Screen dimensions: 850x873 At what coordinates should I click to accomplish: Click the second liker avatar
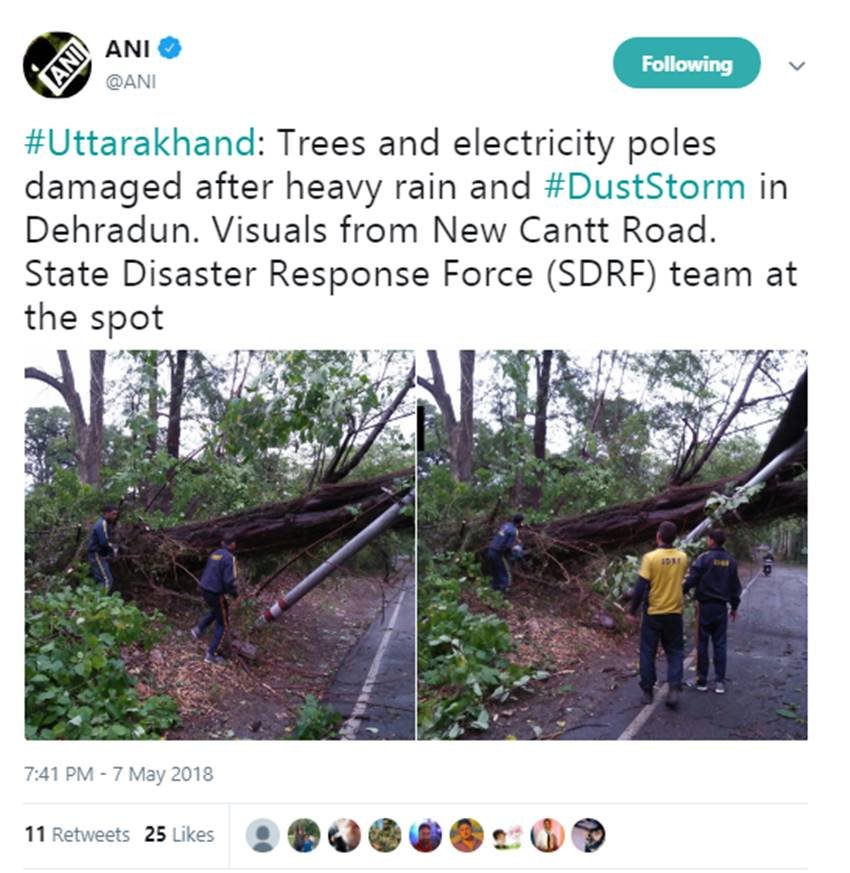303,835
